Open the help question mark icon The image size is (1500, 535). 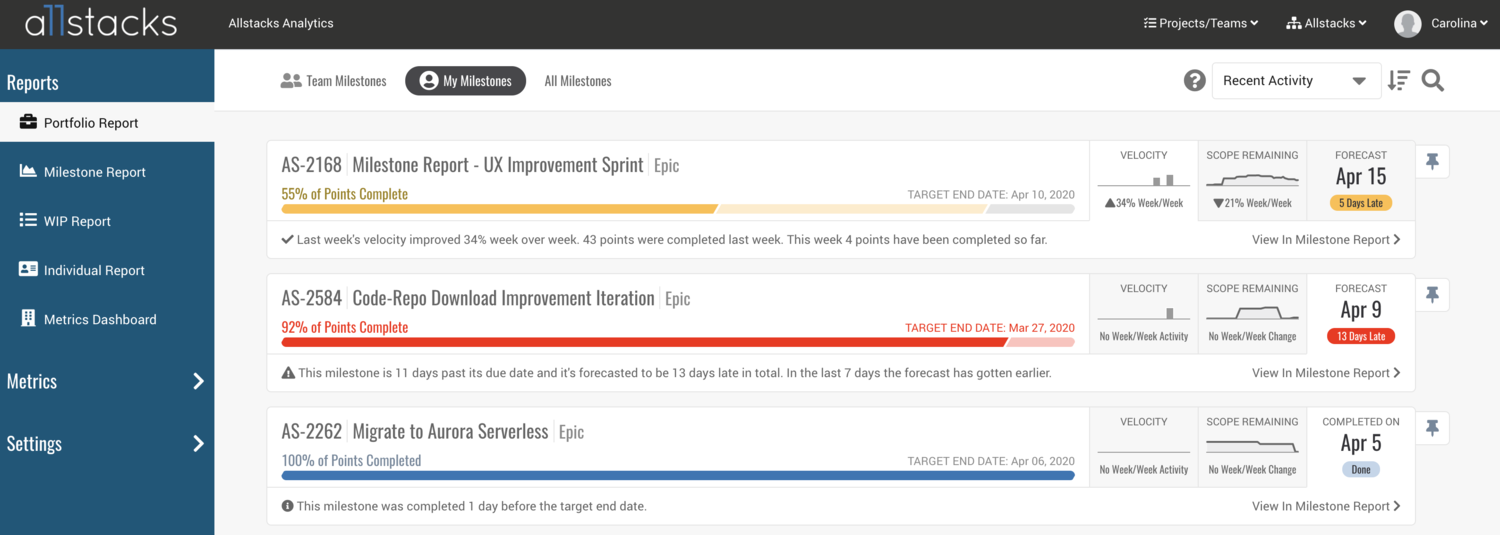pos(1195,81)
